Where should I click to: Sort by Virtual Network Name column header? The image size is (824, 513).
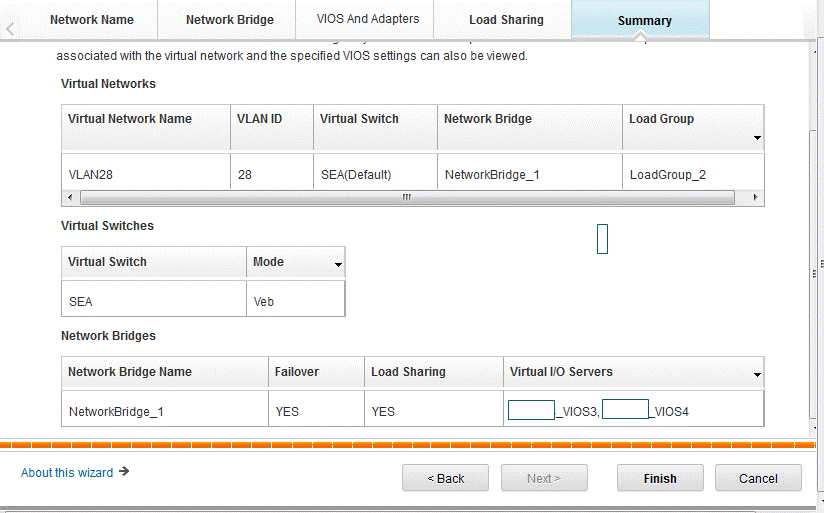(x=130, y=119)
